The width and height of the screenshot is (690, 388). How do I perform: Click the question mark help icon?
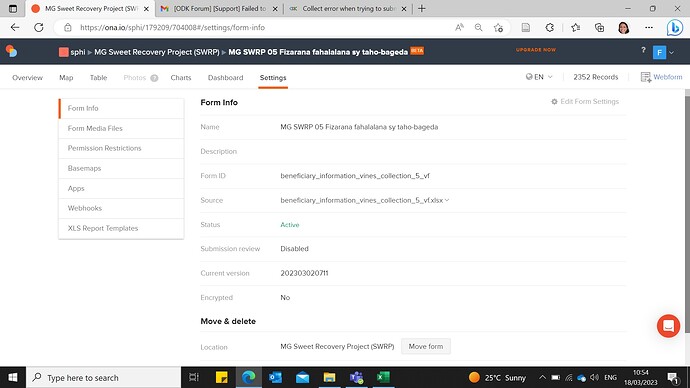643,50
